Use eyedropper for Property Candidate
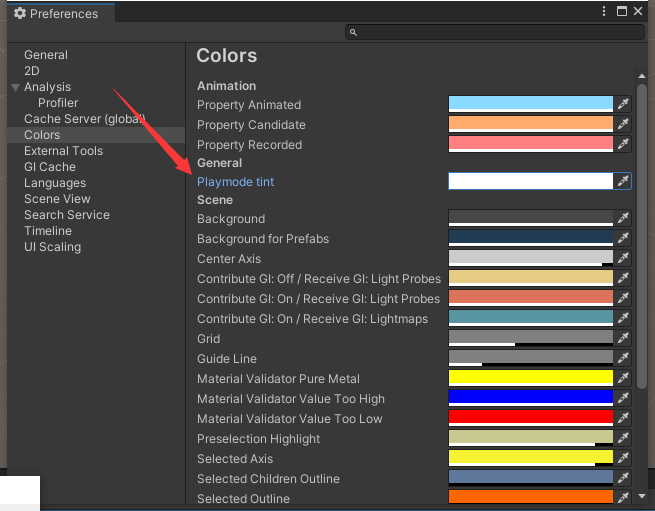Image resolution: width=655 pixels, height=511 pixels. (623, 124)
